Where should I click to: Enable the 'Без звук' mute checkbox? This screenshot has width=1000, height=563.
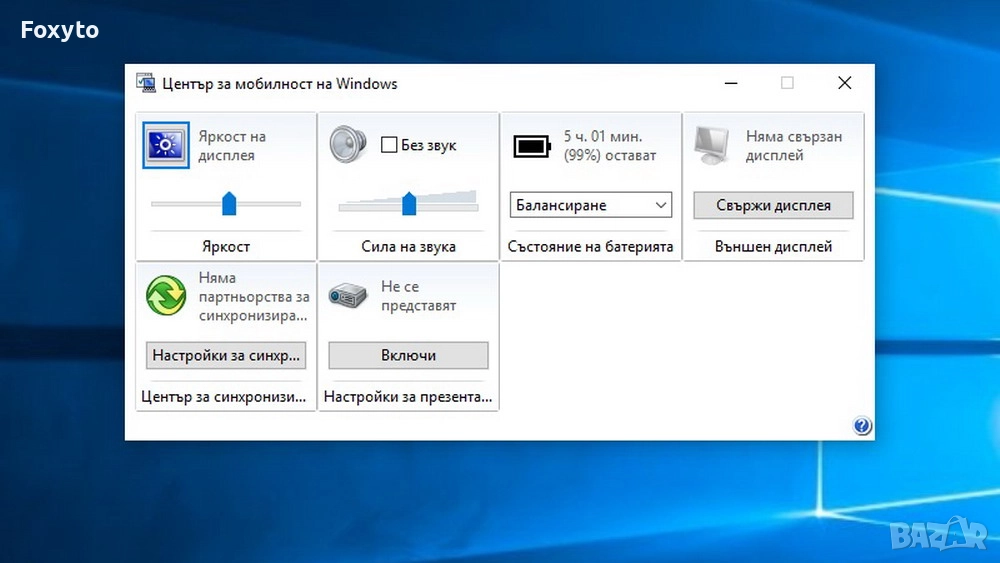[x=389, y=146]
